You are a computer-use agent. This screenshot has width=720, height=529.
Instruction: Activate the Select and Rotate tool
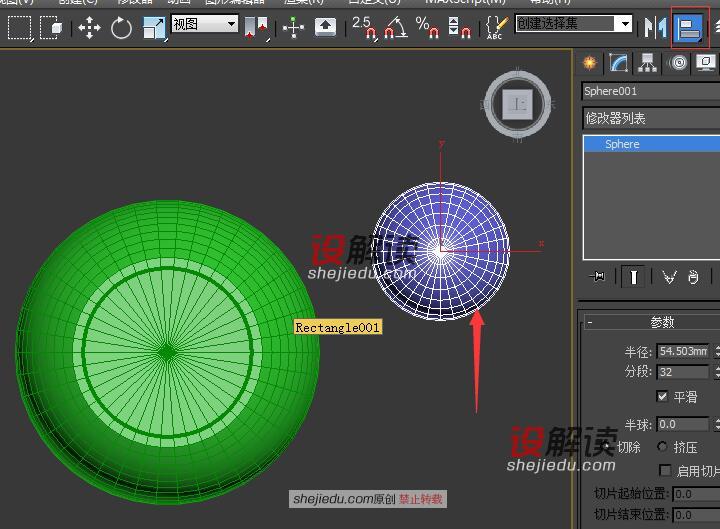coord(121,28)
